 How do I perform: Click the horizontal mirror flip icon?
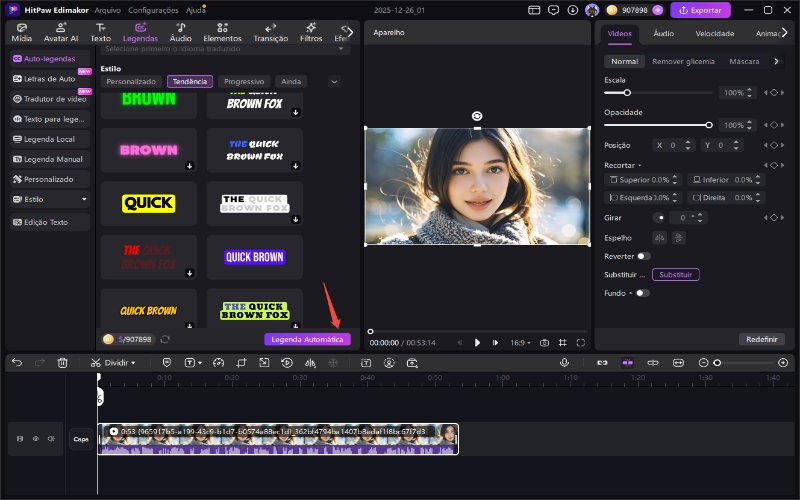click(x=659, y=237)
